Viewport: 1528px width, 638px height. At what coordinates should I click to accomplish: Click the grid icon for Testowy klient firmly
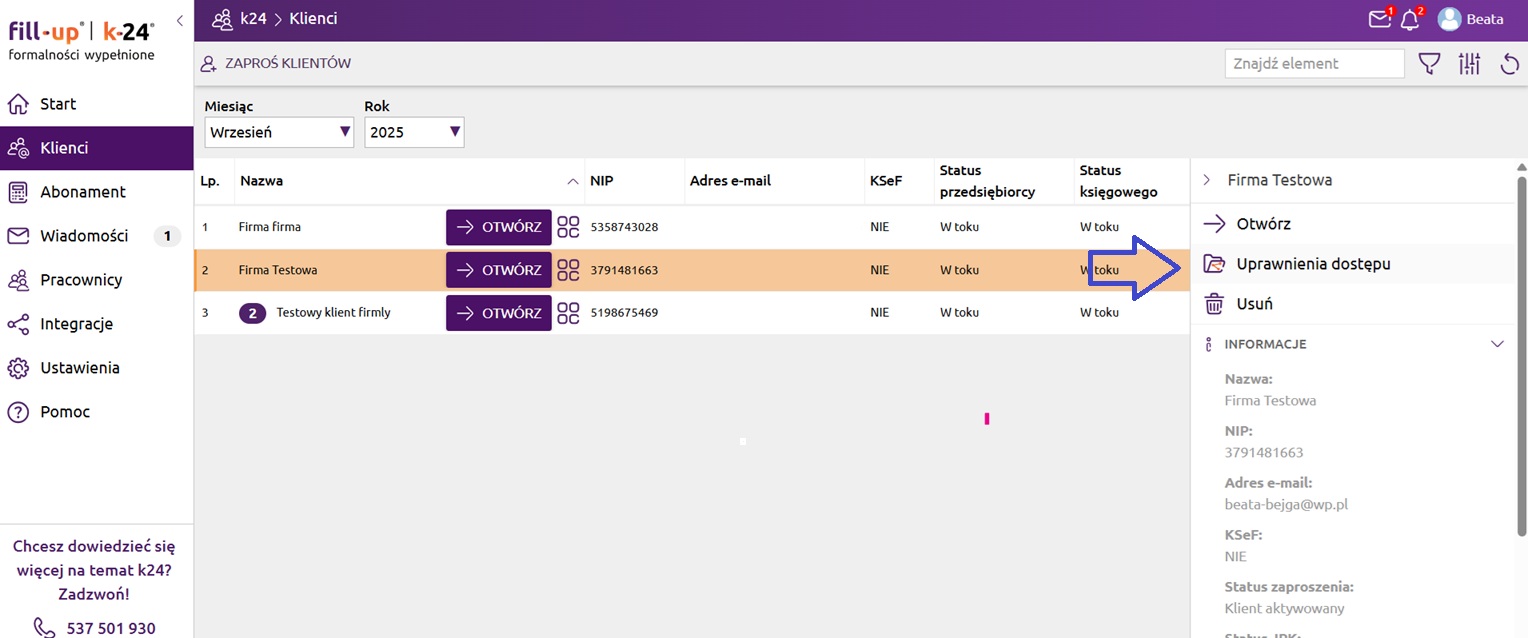[568, 313]
